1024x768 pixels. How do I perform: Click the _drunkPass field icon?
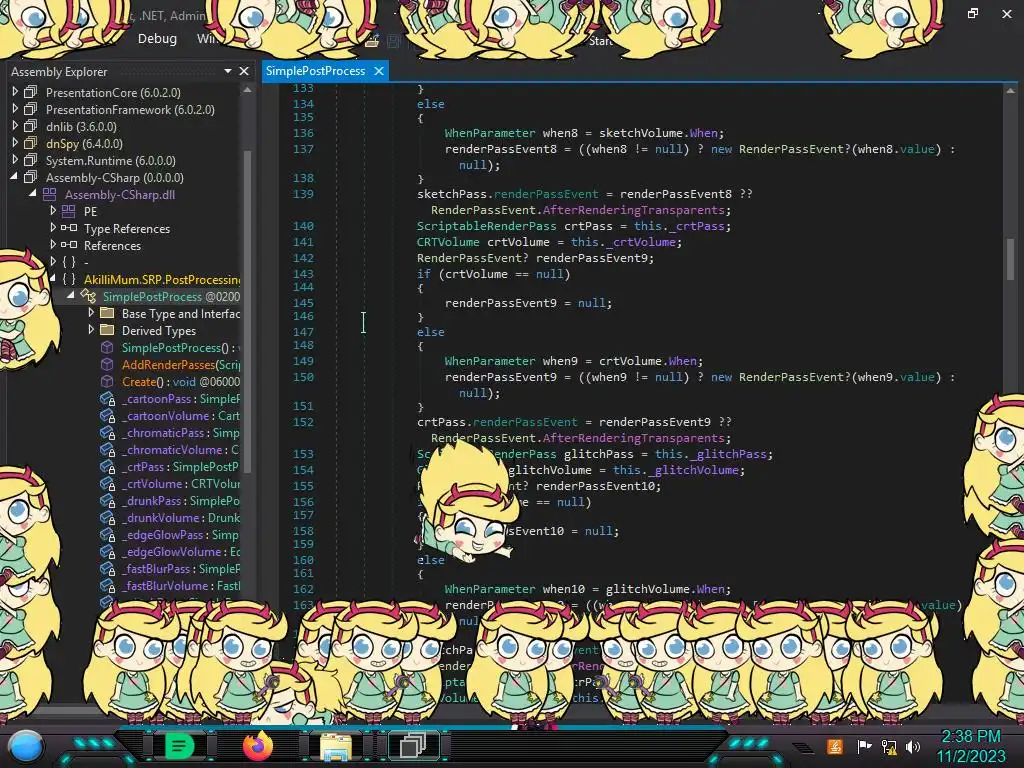(x=107, y=500)
